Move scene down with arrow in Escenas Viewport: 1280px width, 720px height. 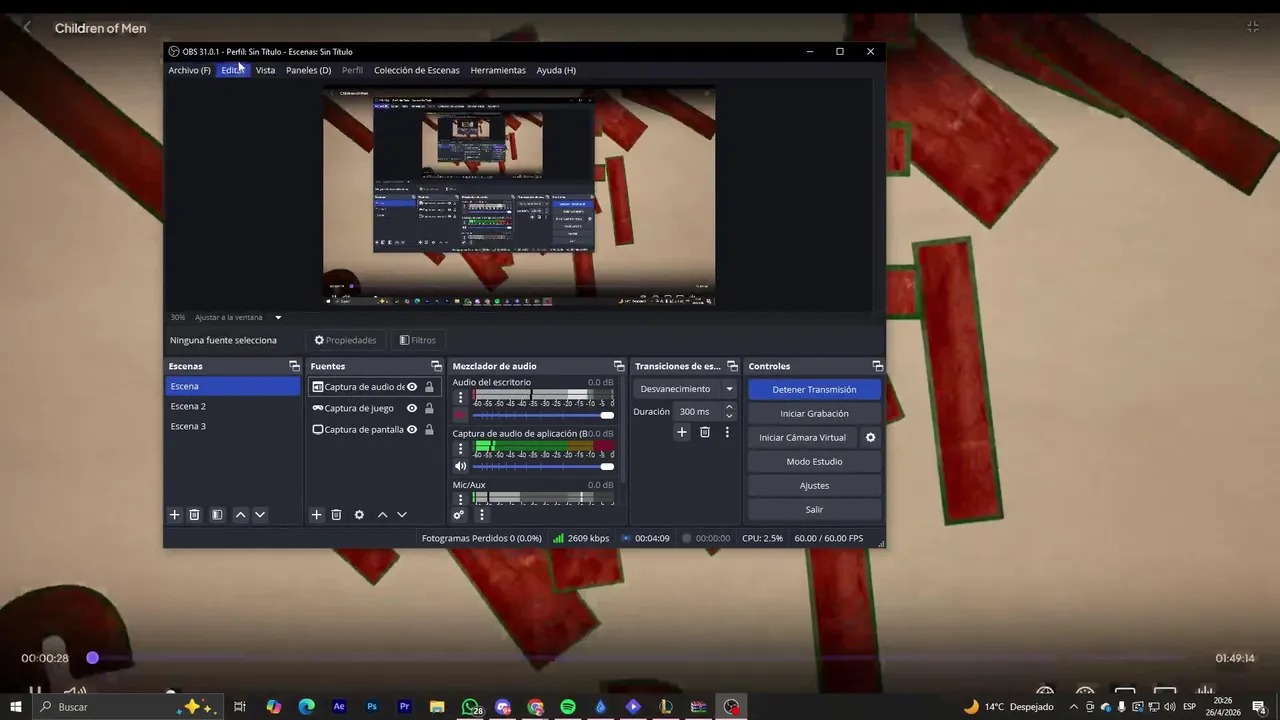tap(260, 515)
